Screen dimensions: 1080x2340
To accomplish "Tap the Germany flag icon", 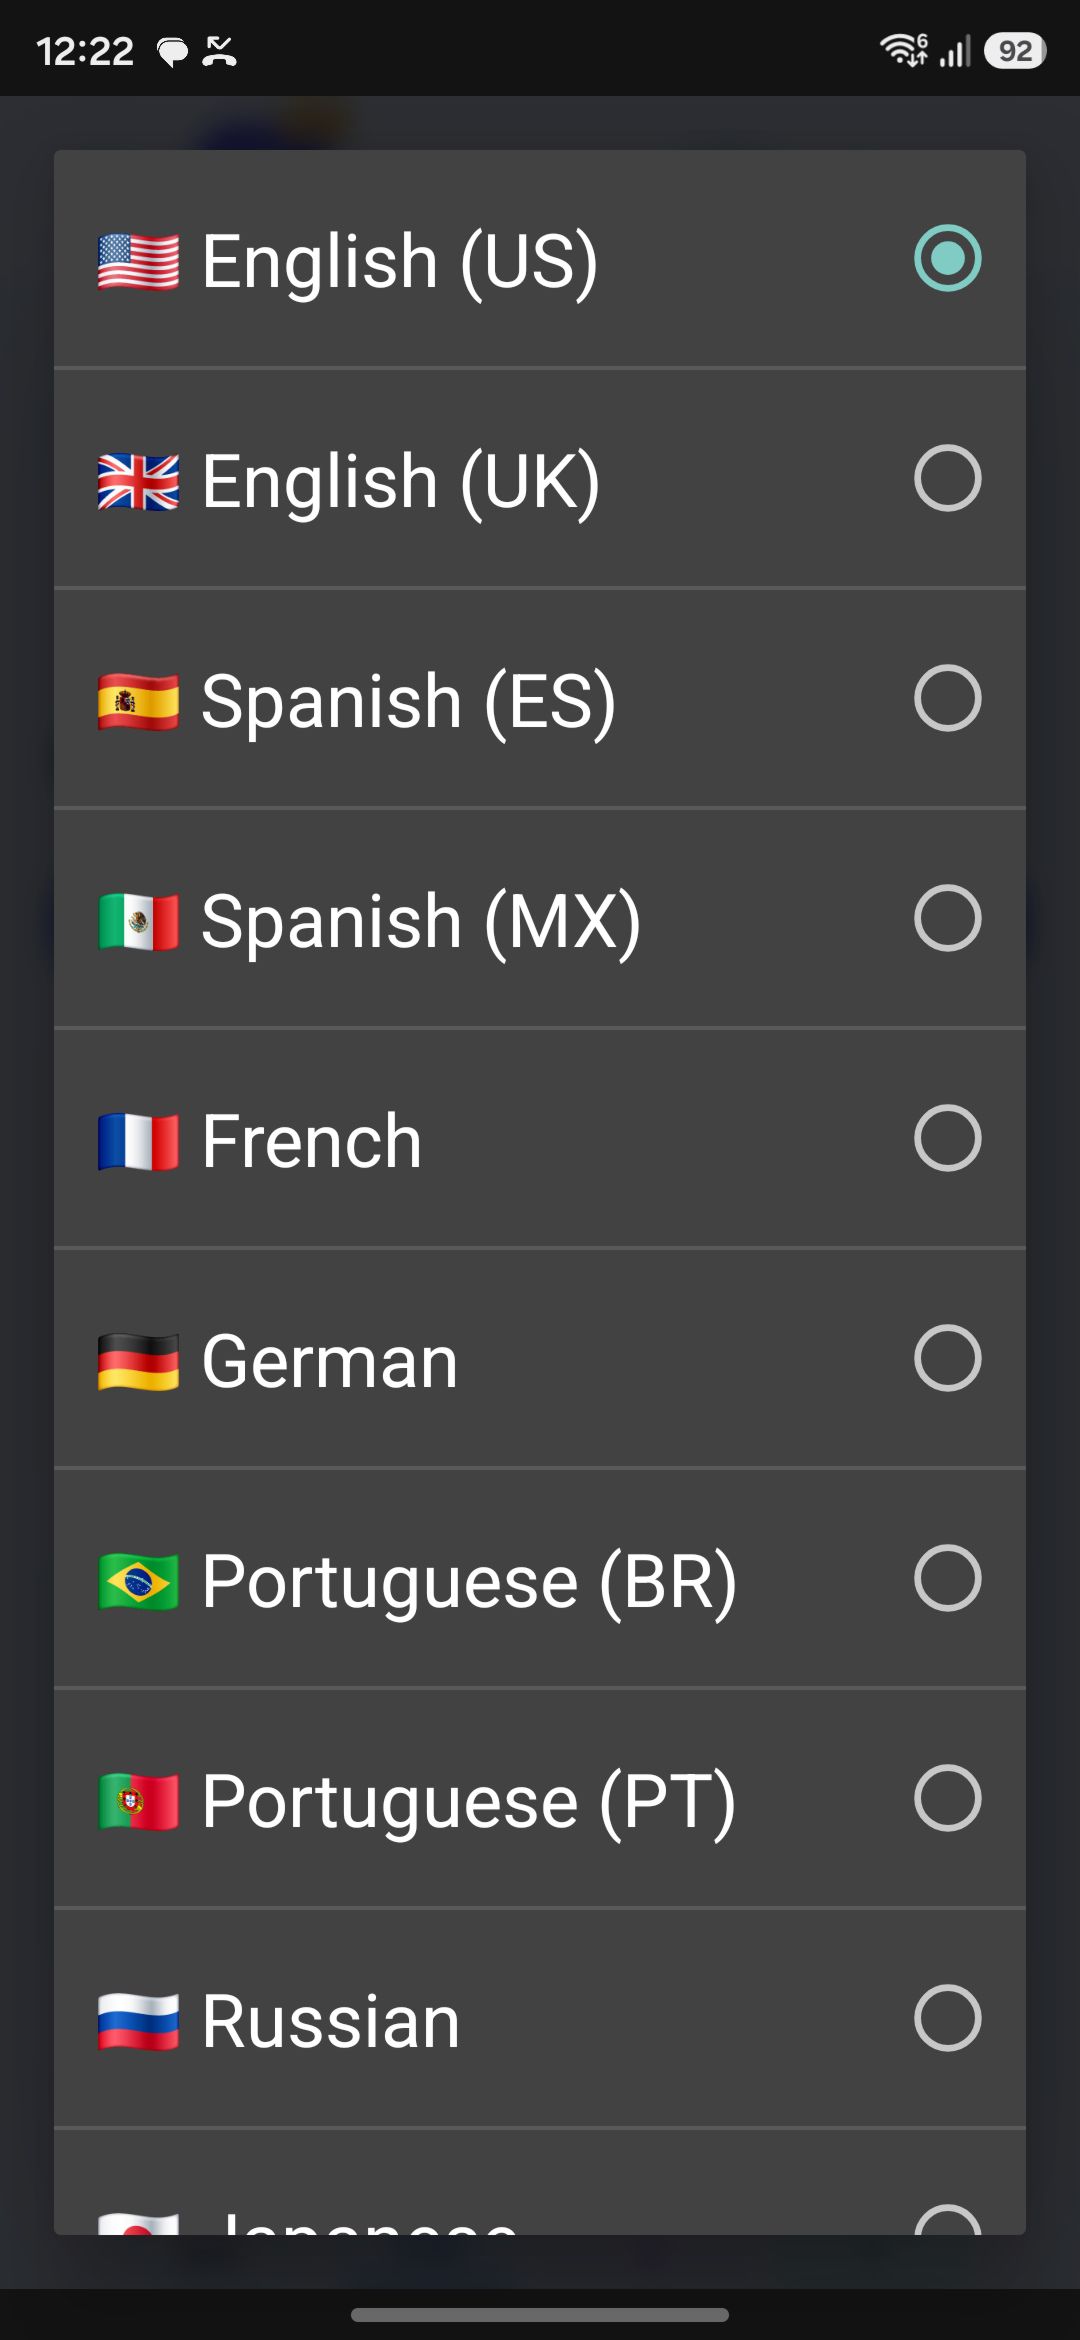I will click(139, 1361).
